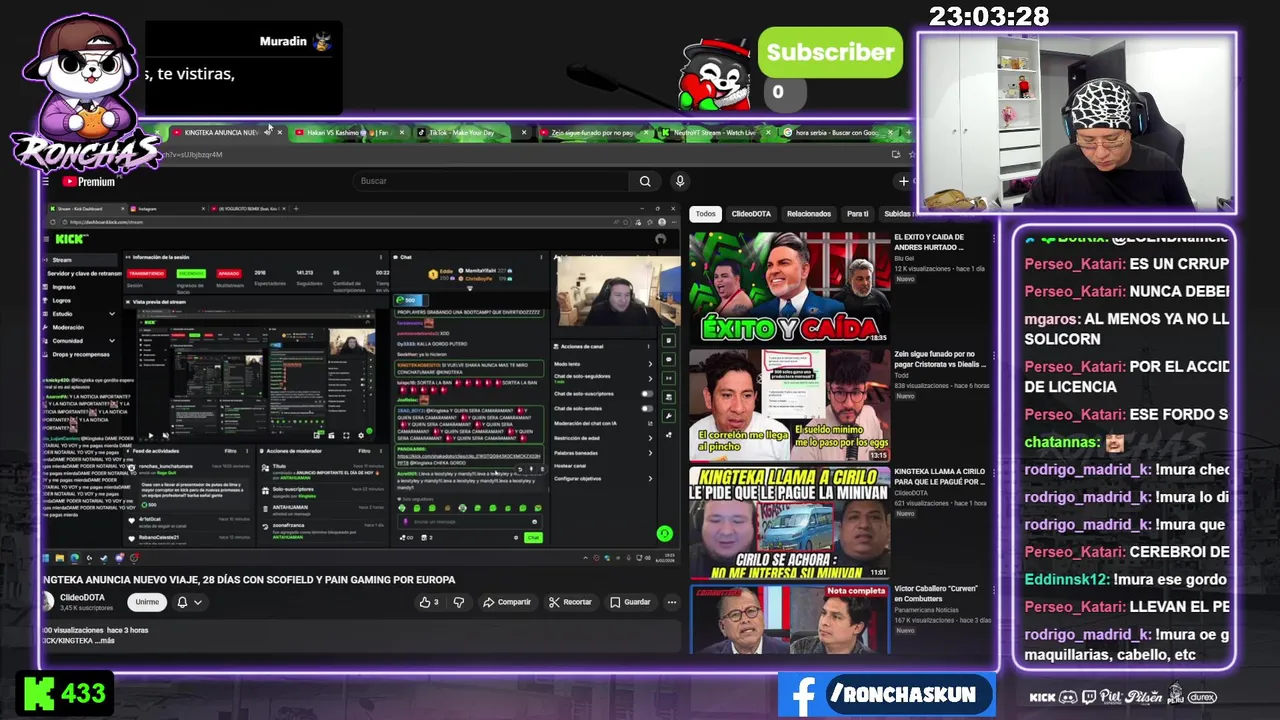This screenshot has width=1280, height=720.
Task: Click the Guardar save button
Action: tap(630, 602)
